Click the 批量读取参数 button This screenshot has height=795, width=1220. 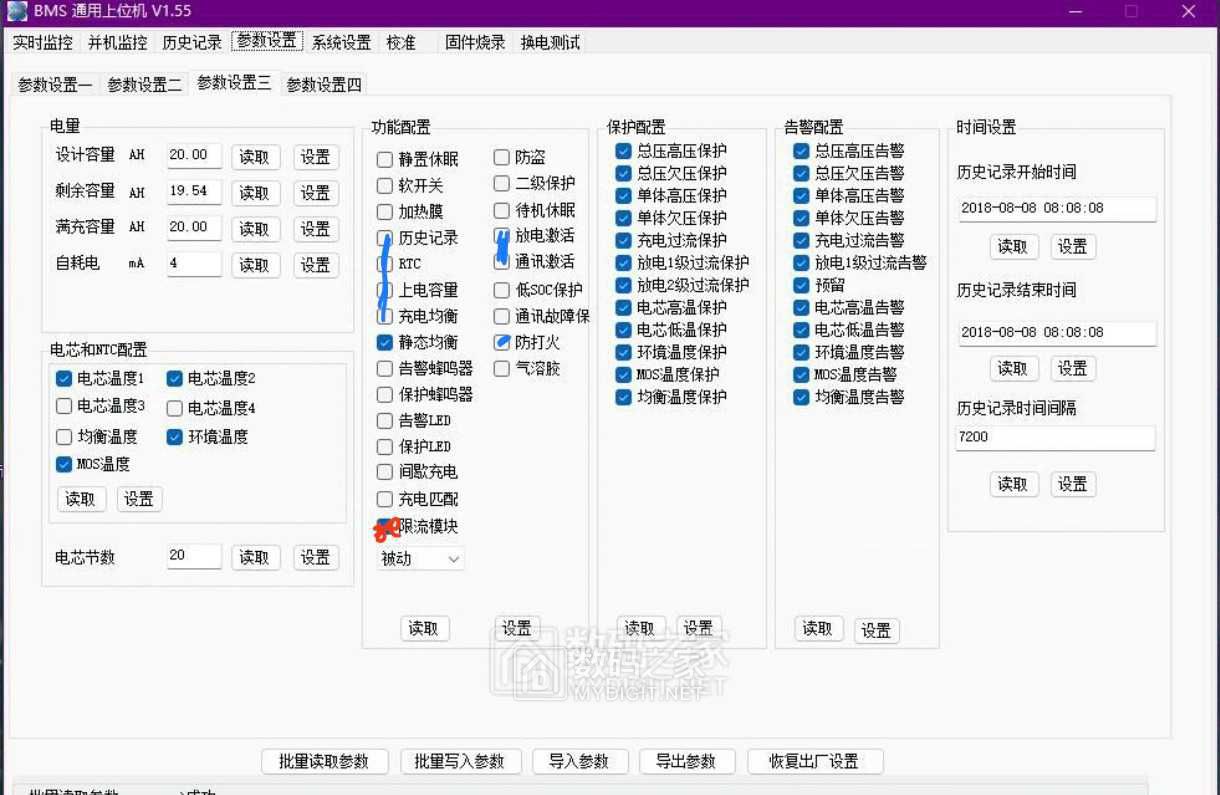click(x=324, y=761)
